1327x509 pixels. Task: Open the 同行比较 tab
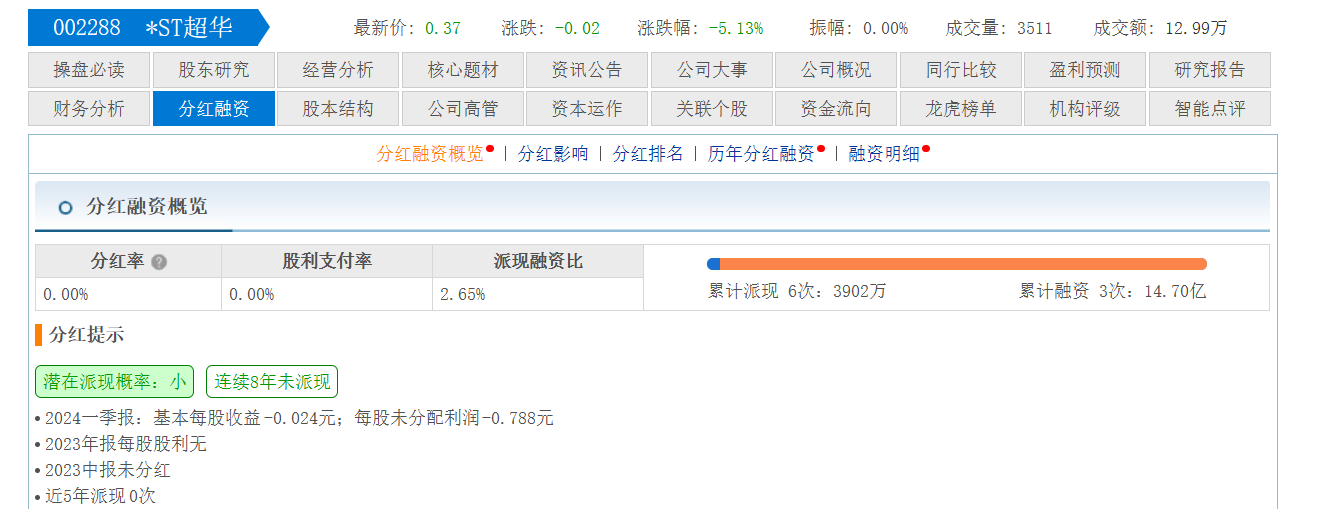[x=961, y=70]
